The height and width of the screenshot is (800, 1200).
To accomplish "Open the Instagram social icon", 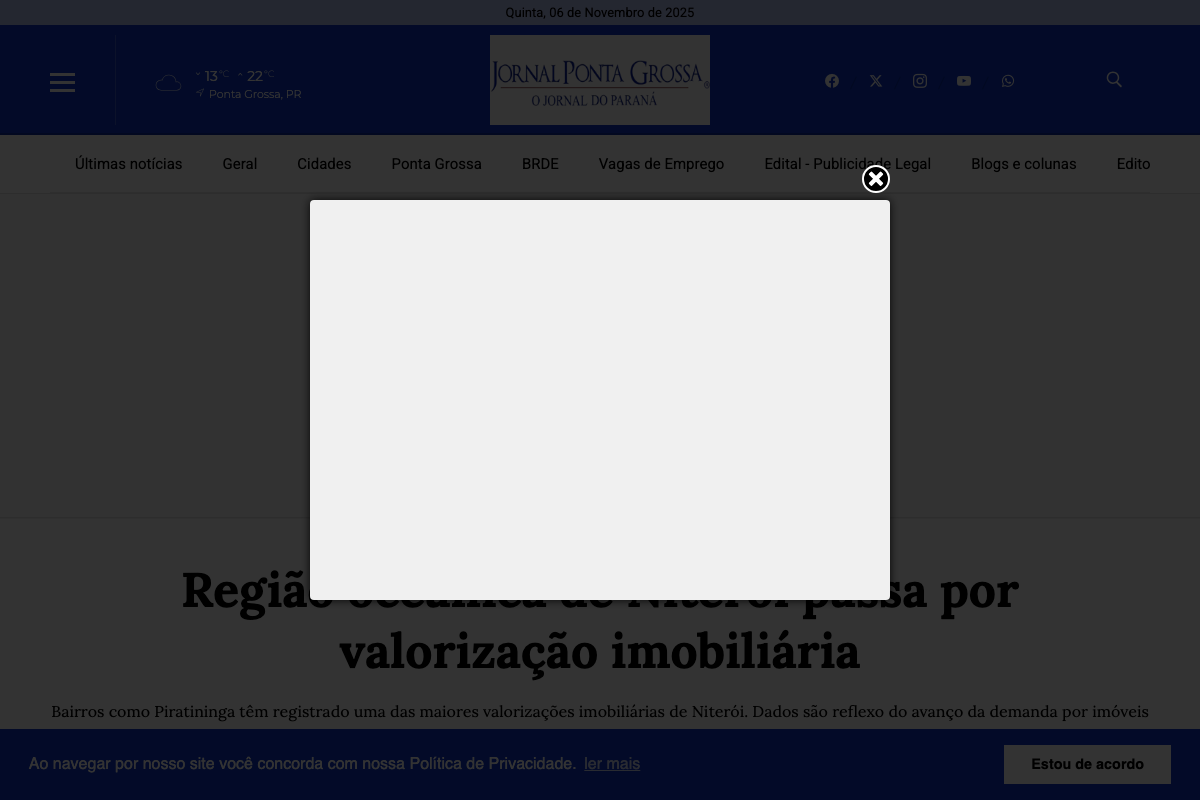I will tap(920, 80).
